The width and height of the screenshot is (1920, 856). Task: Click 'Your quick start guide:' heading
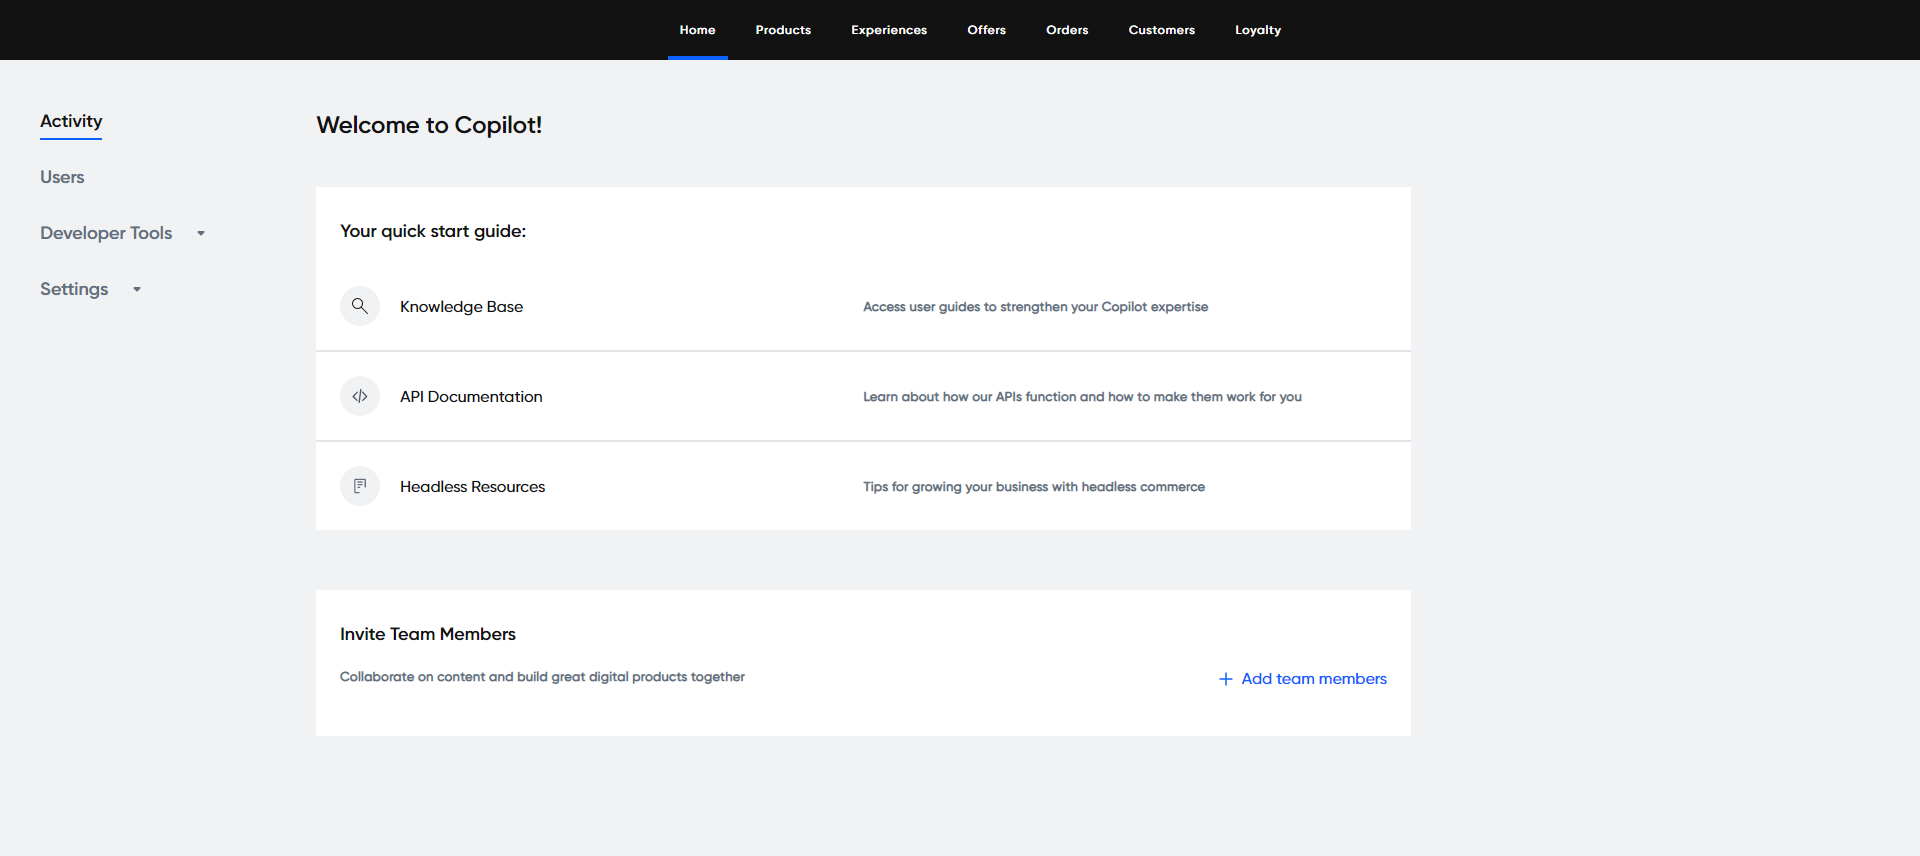(x=433, y=231)
